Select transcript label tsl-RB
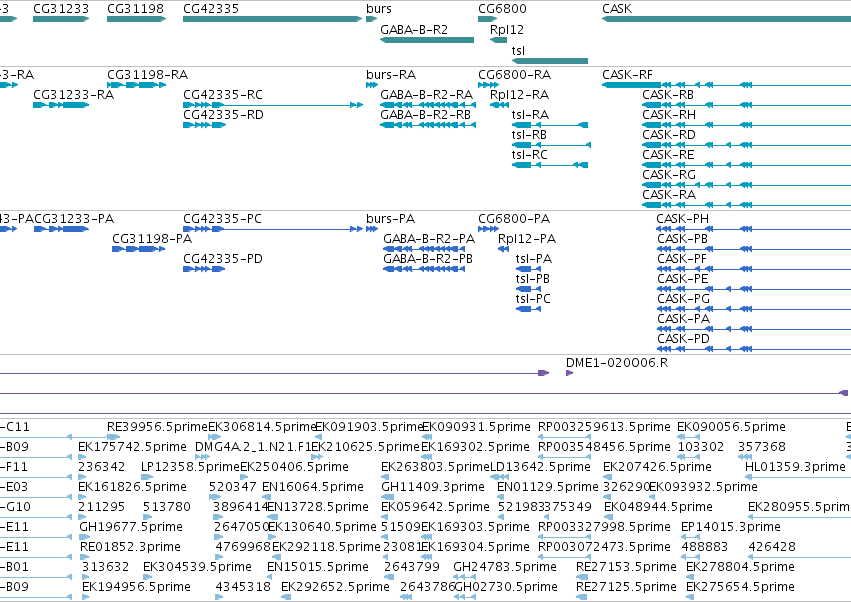Image resolution: width=851 pixels, height=602 pixels. (x=529, y=135)
